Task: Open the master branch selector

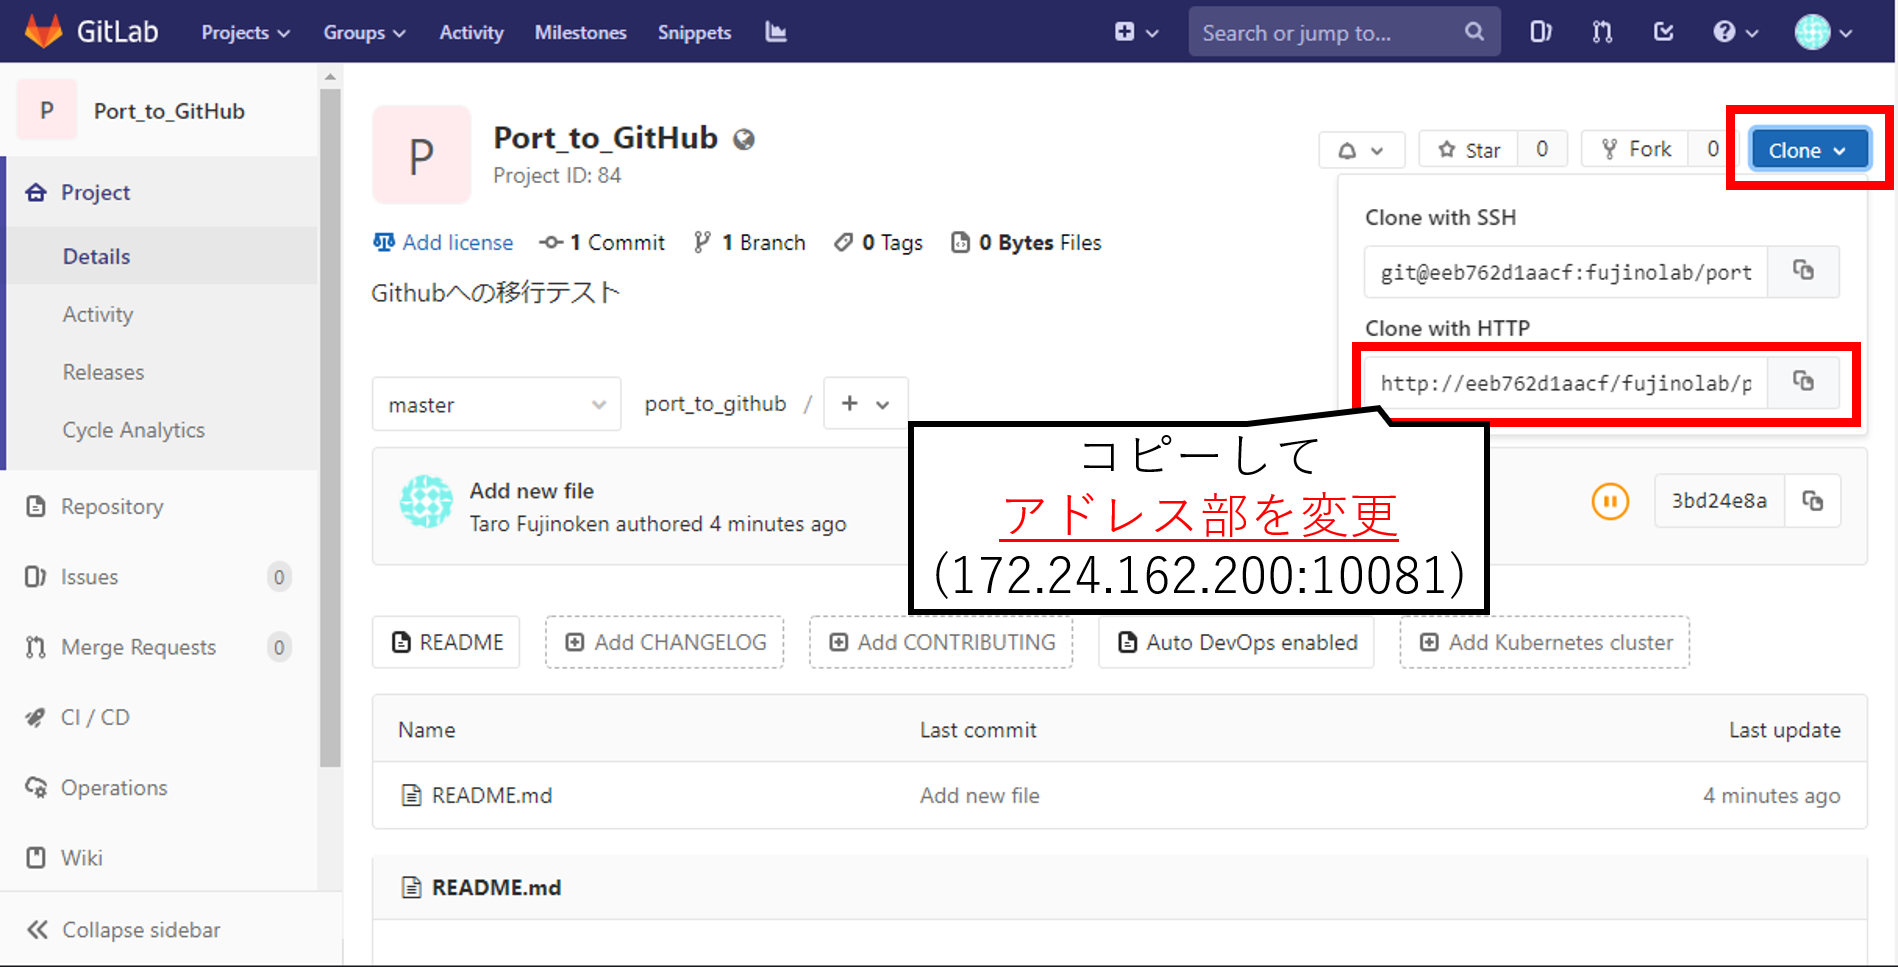Action: pos(496,404)
